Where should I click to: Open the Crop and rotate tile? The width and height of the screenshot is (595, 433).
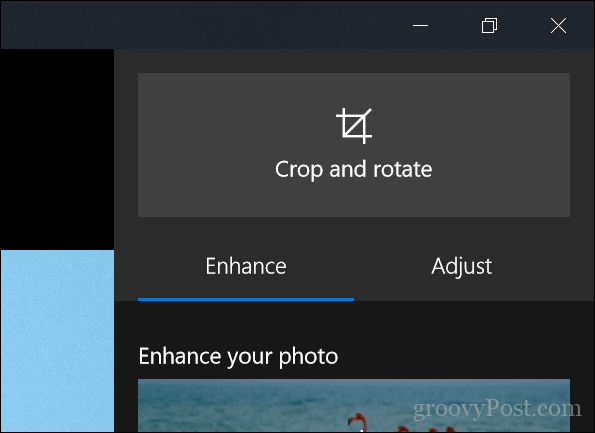(x=354, y=145)
